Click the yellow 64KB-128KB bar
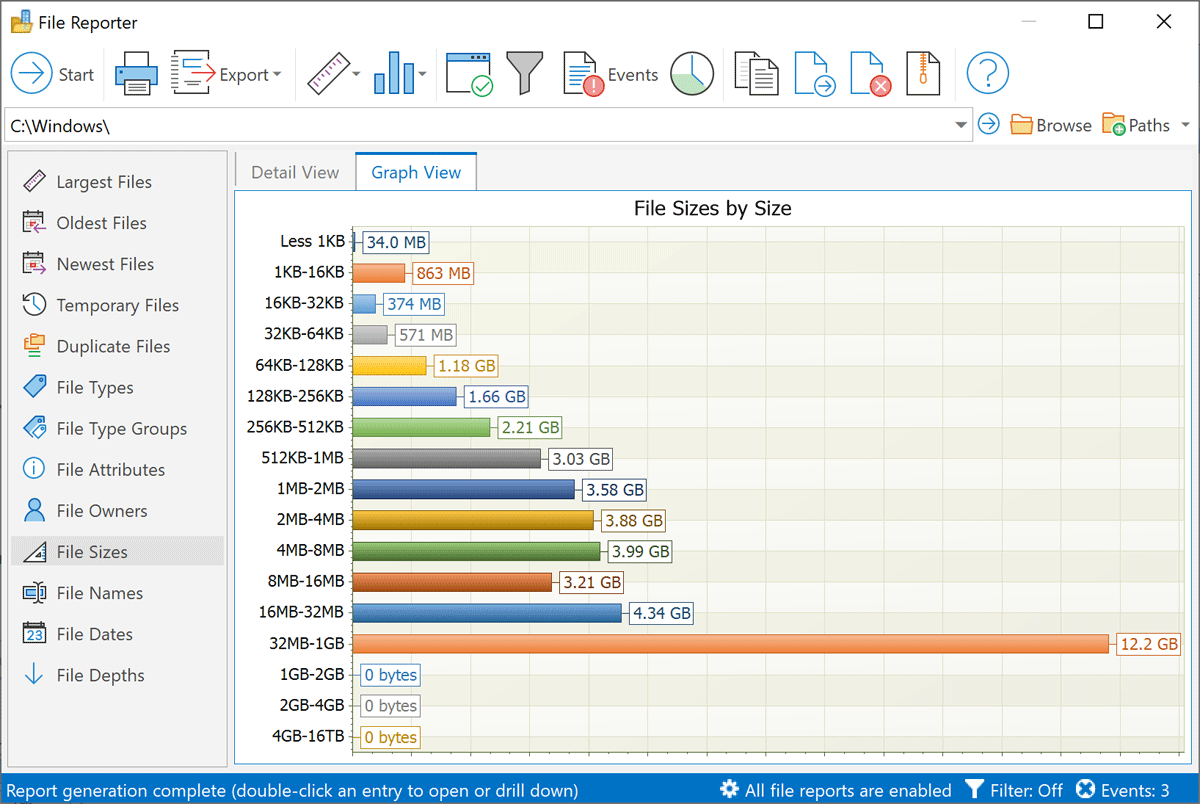1200x804 pixels. [390, 366]
